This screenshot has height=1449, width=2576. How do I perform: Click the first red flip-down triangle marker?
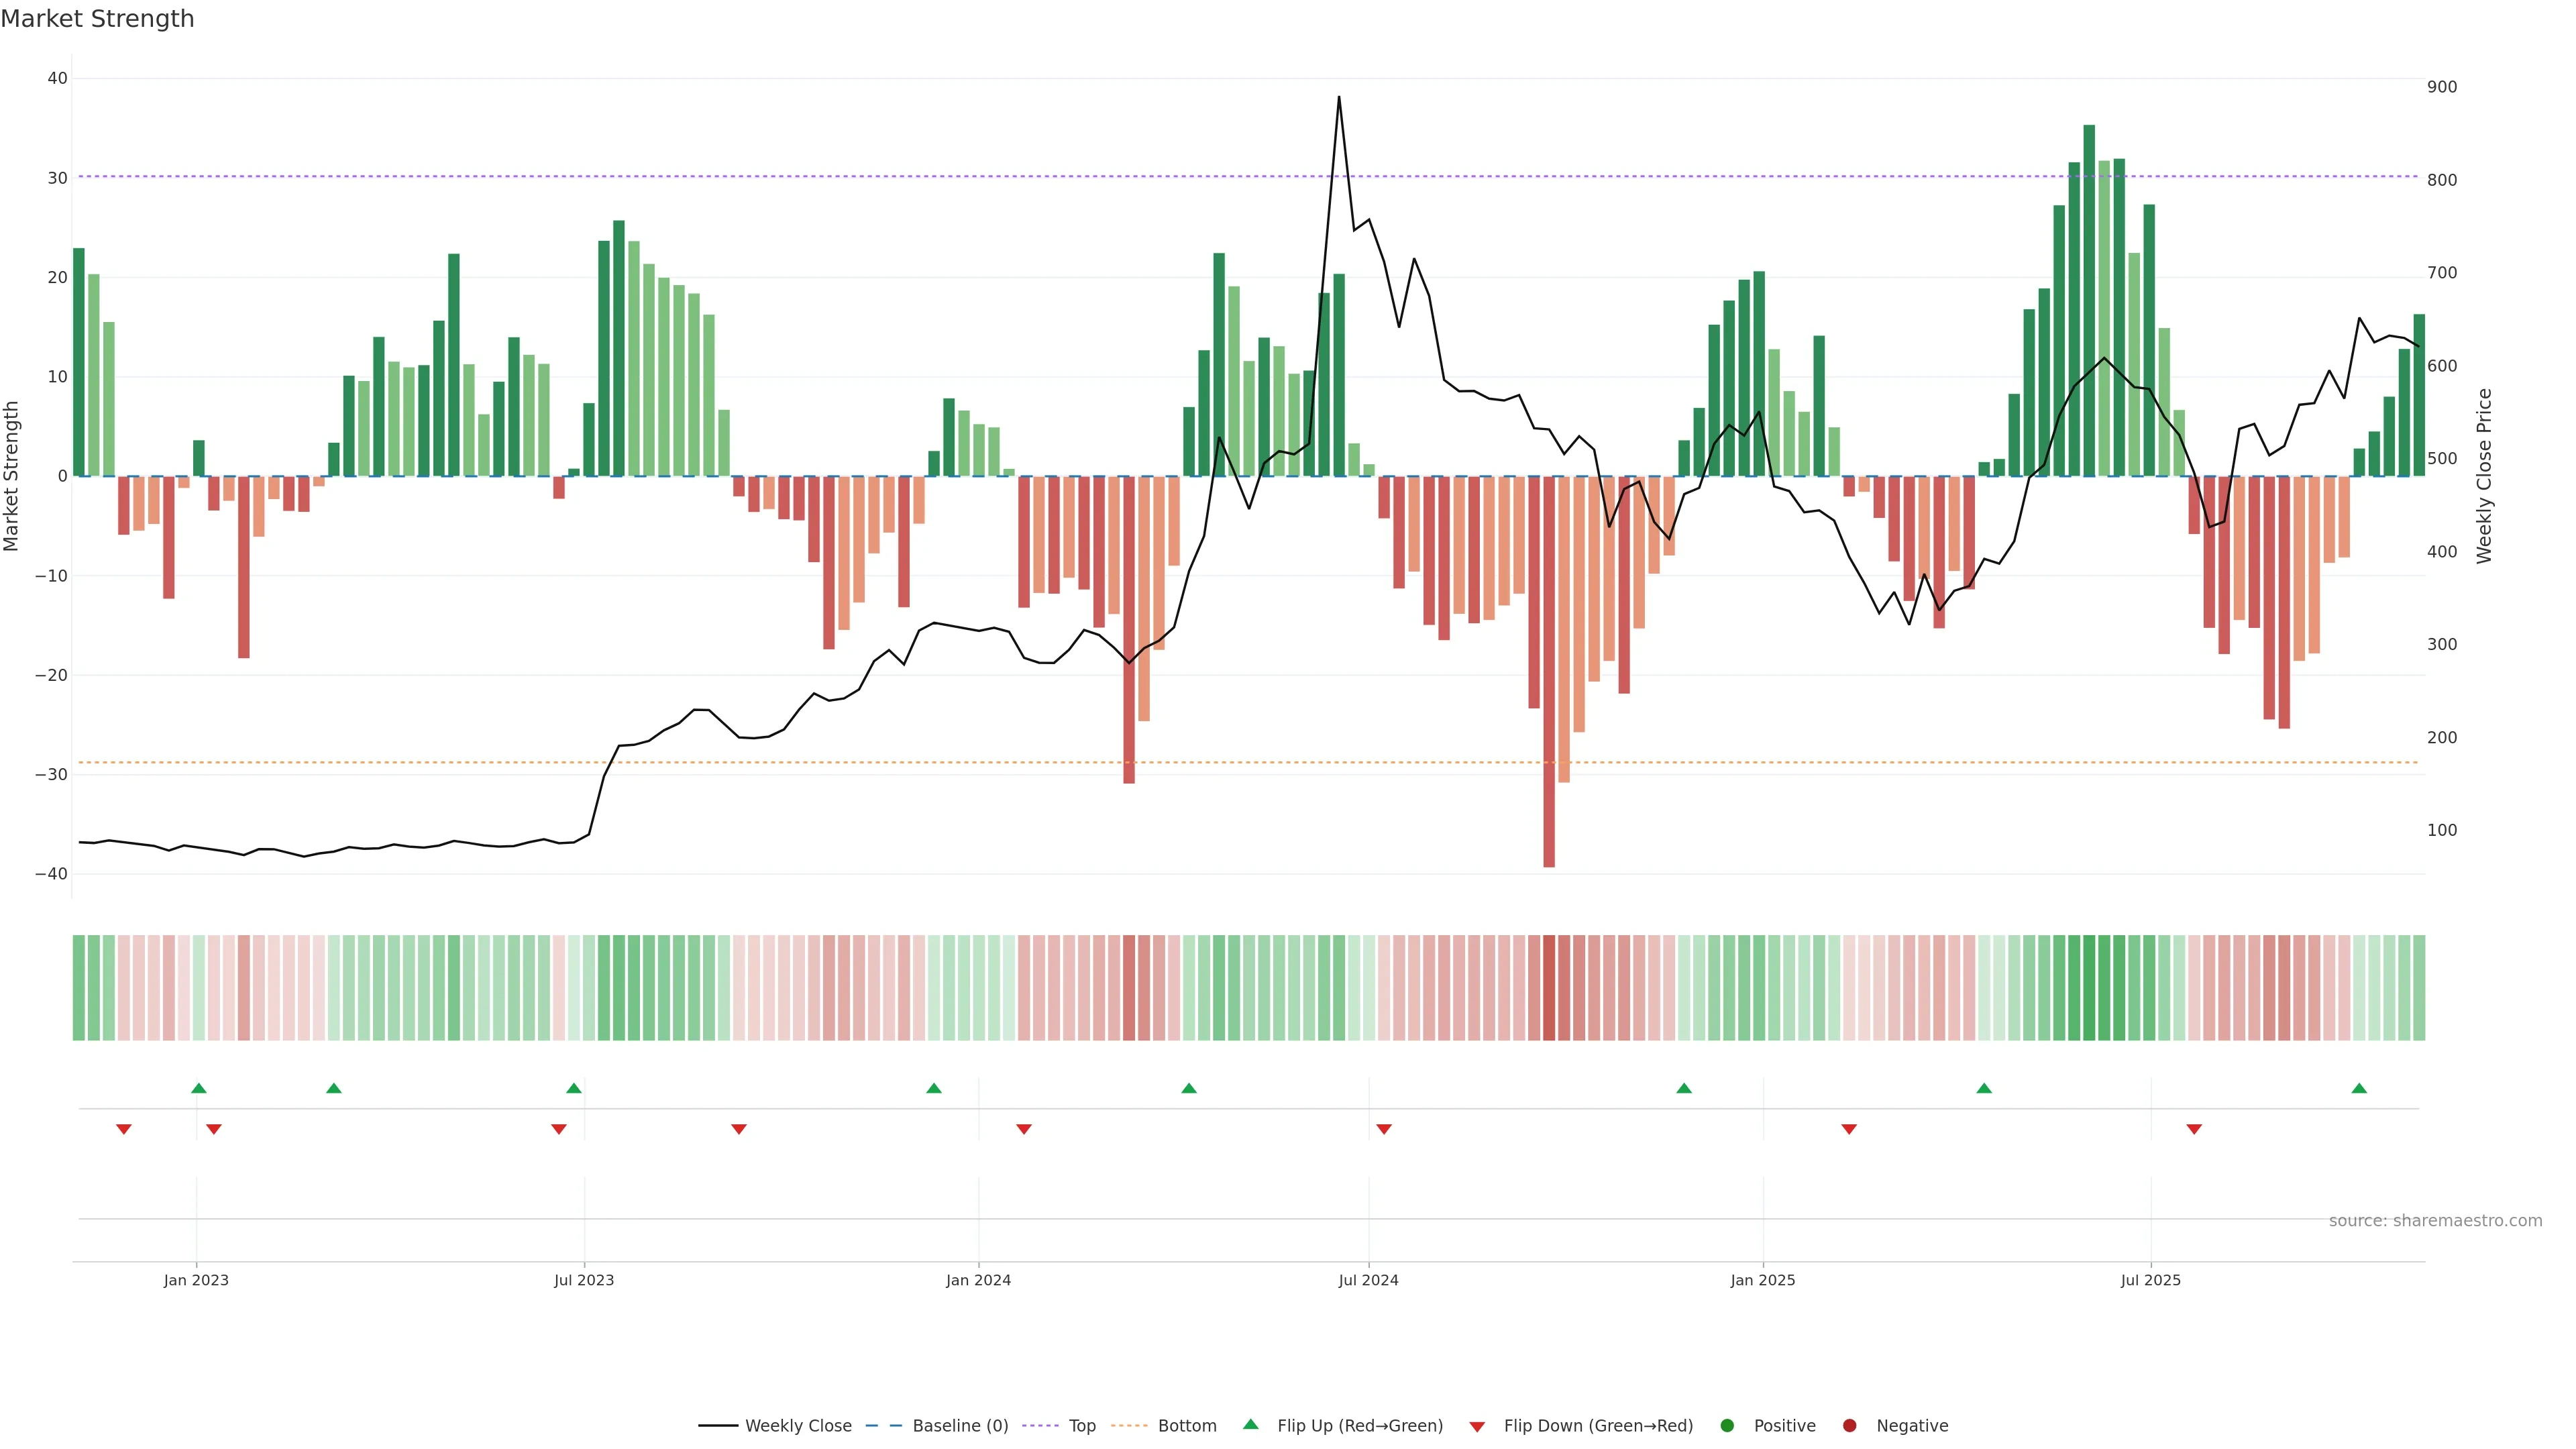coord(124,1129)
